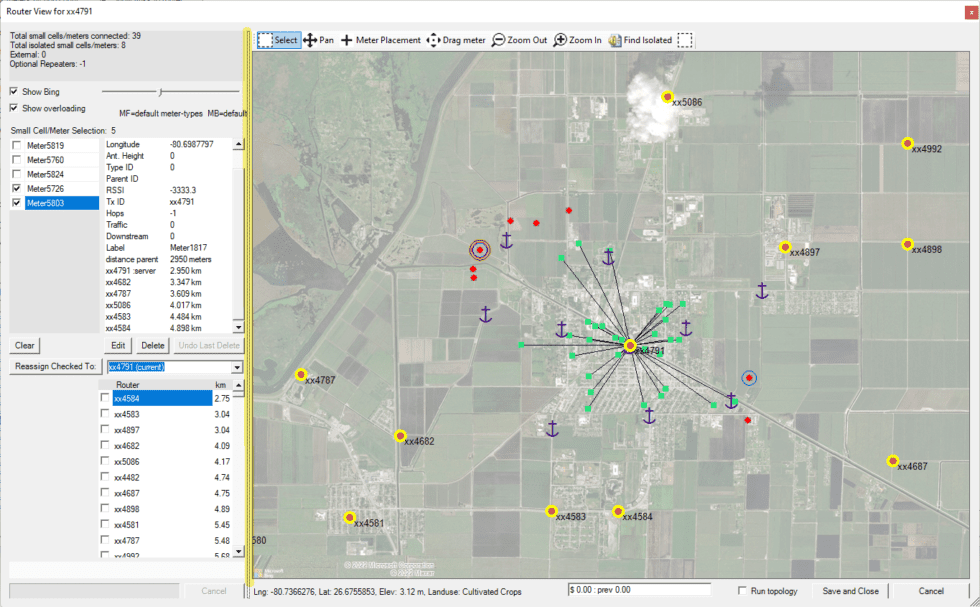Image resolution: width=980 pixels, height=607 pixels.
Task: Open the Reassign Checked To dropdown
Action: coord(238,366)
